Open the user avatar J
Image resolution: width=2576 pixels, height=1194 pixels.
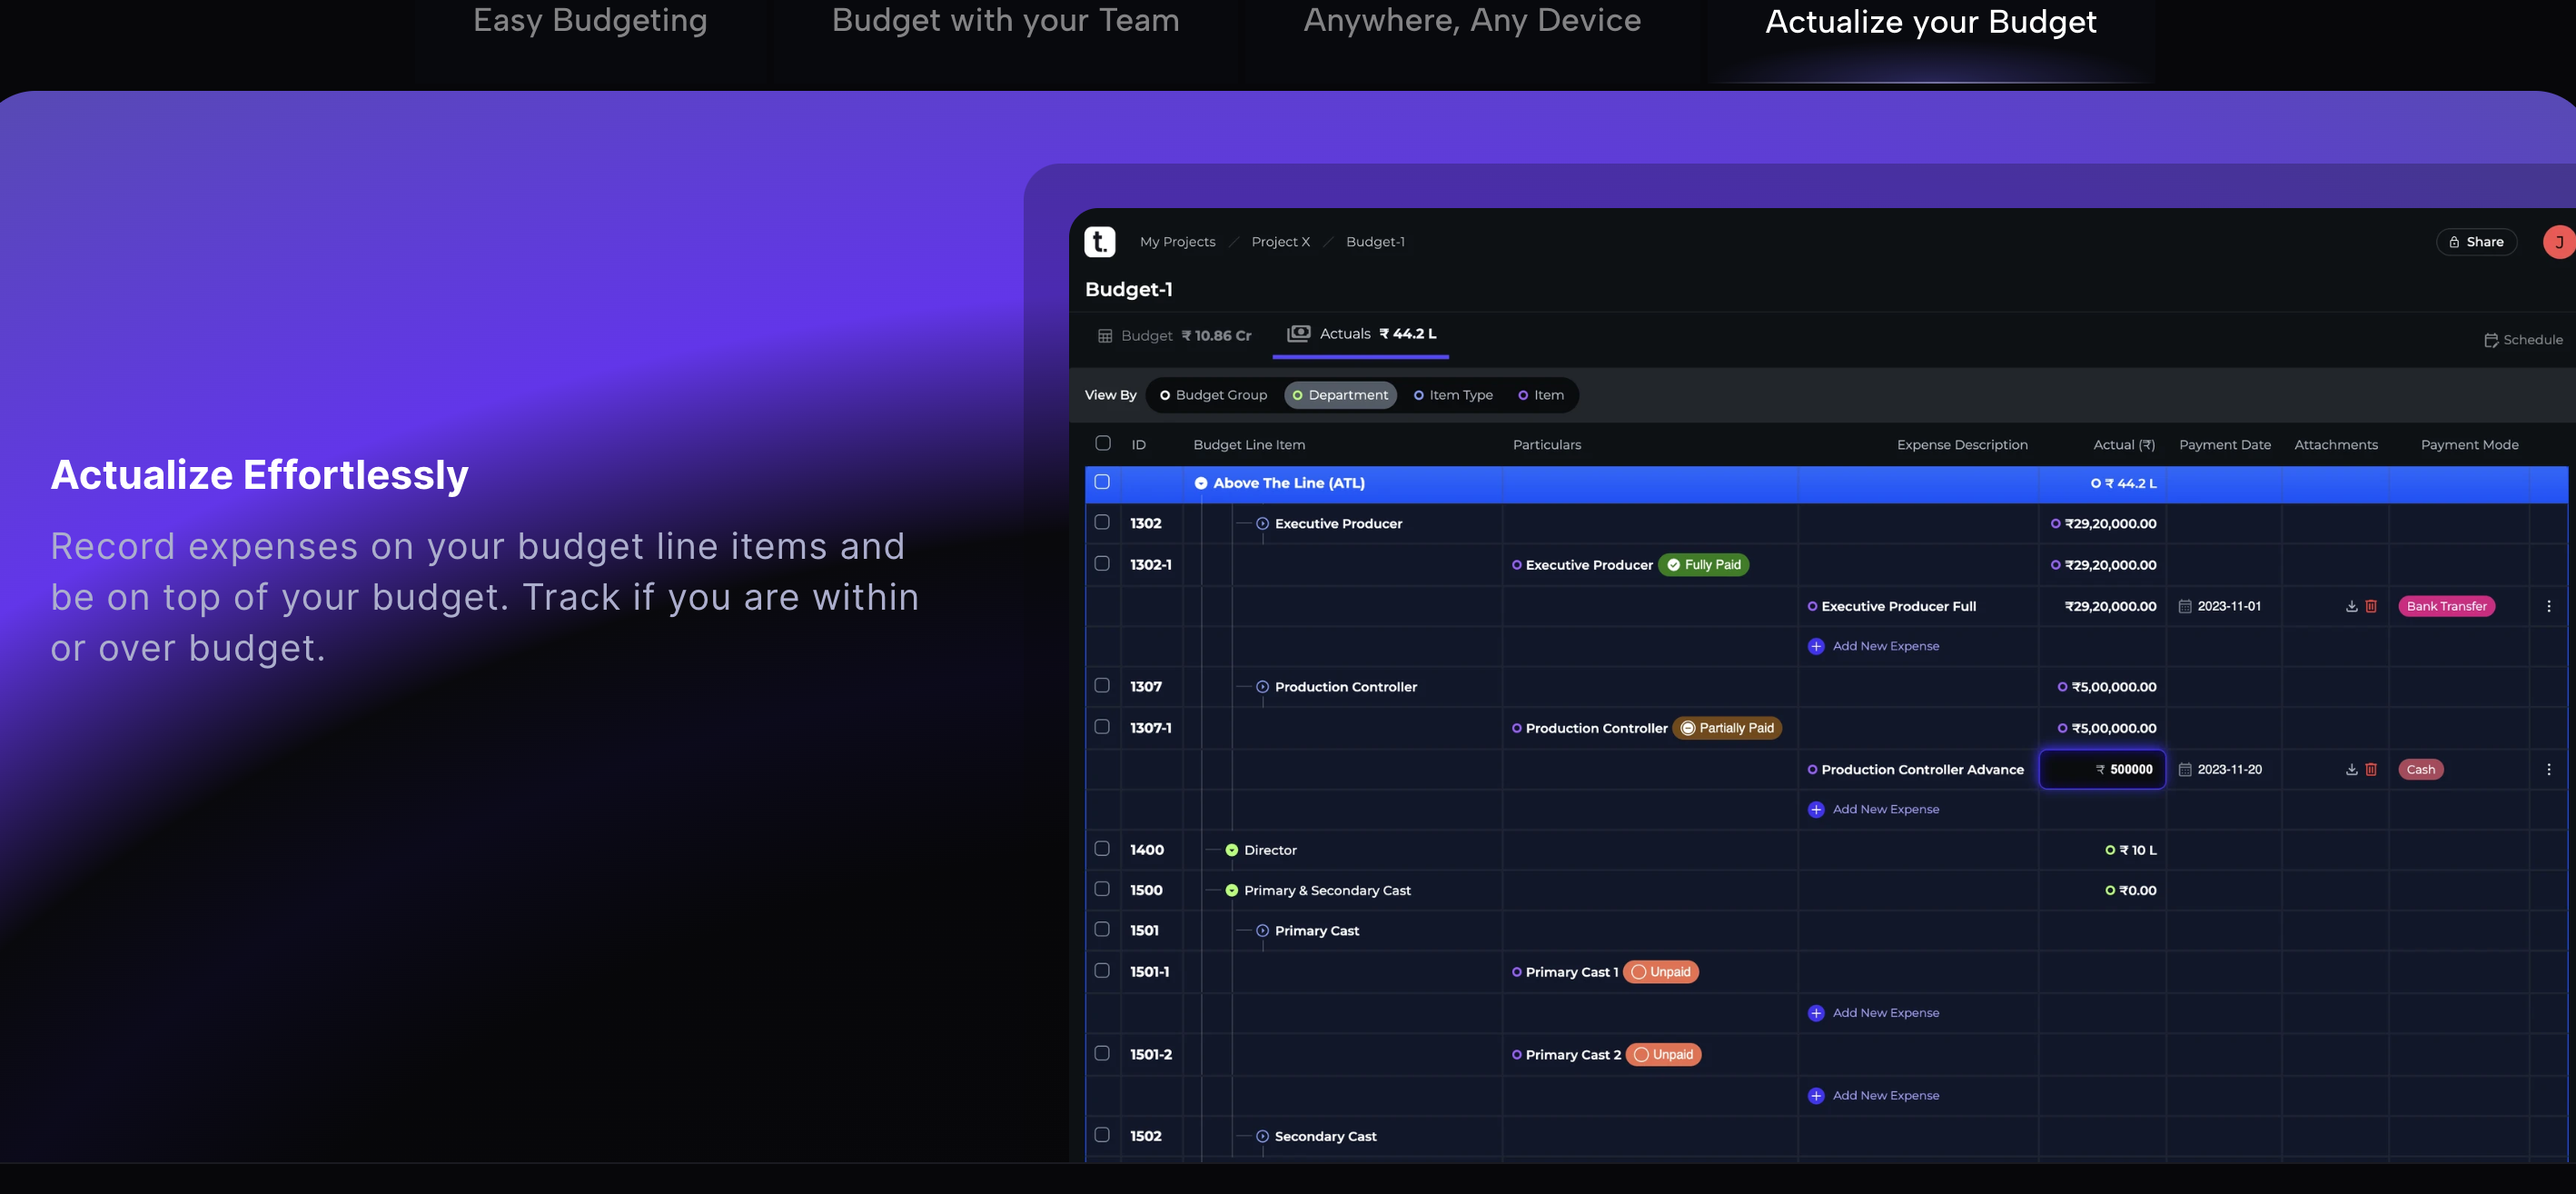pos(2559,242)
